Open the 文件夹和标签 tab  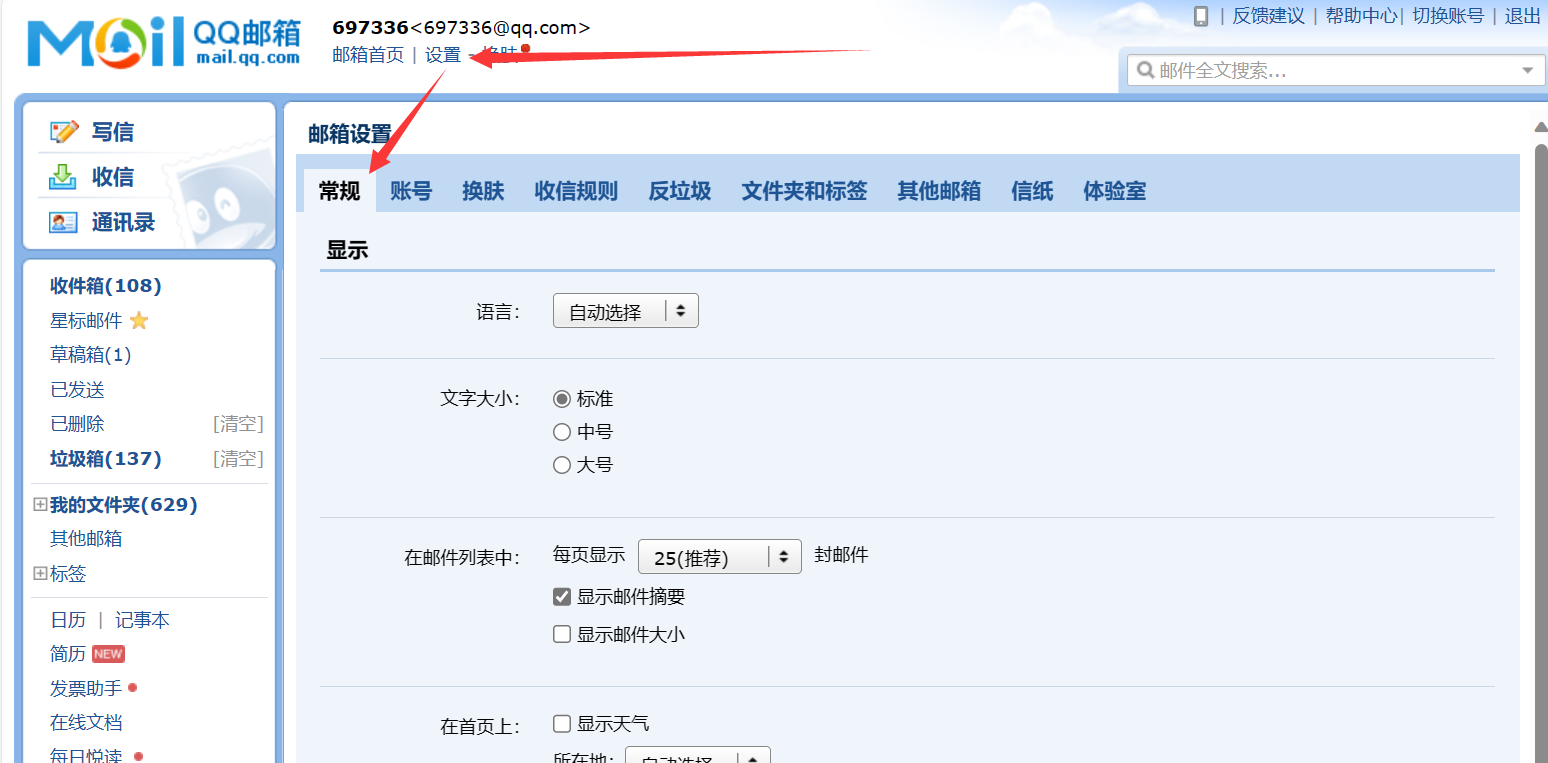[804, 191]
